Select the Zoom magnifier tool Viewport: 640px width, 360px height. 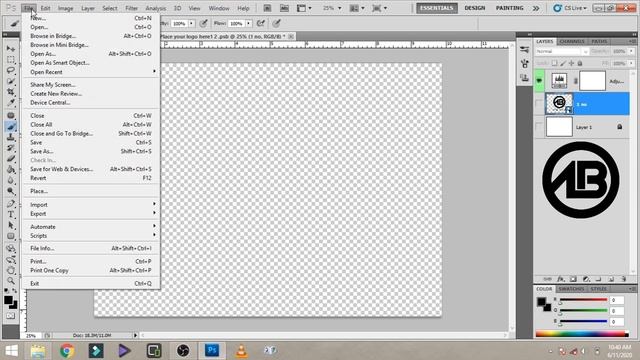11,281
